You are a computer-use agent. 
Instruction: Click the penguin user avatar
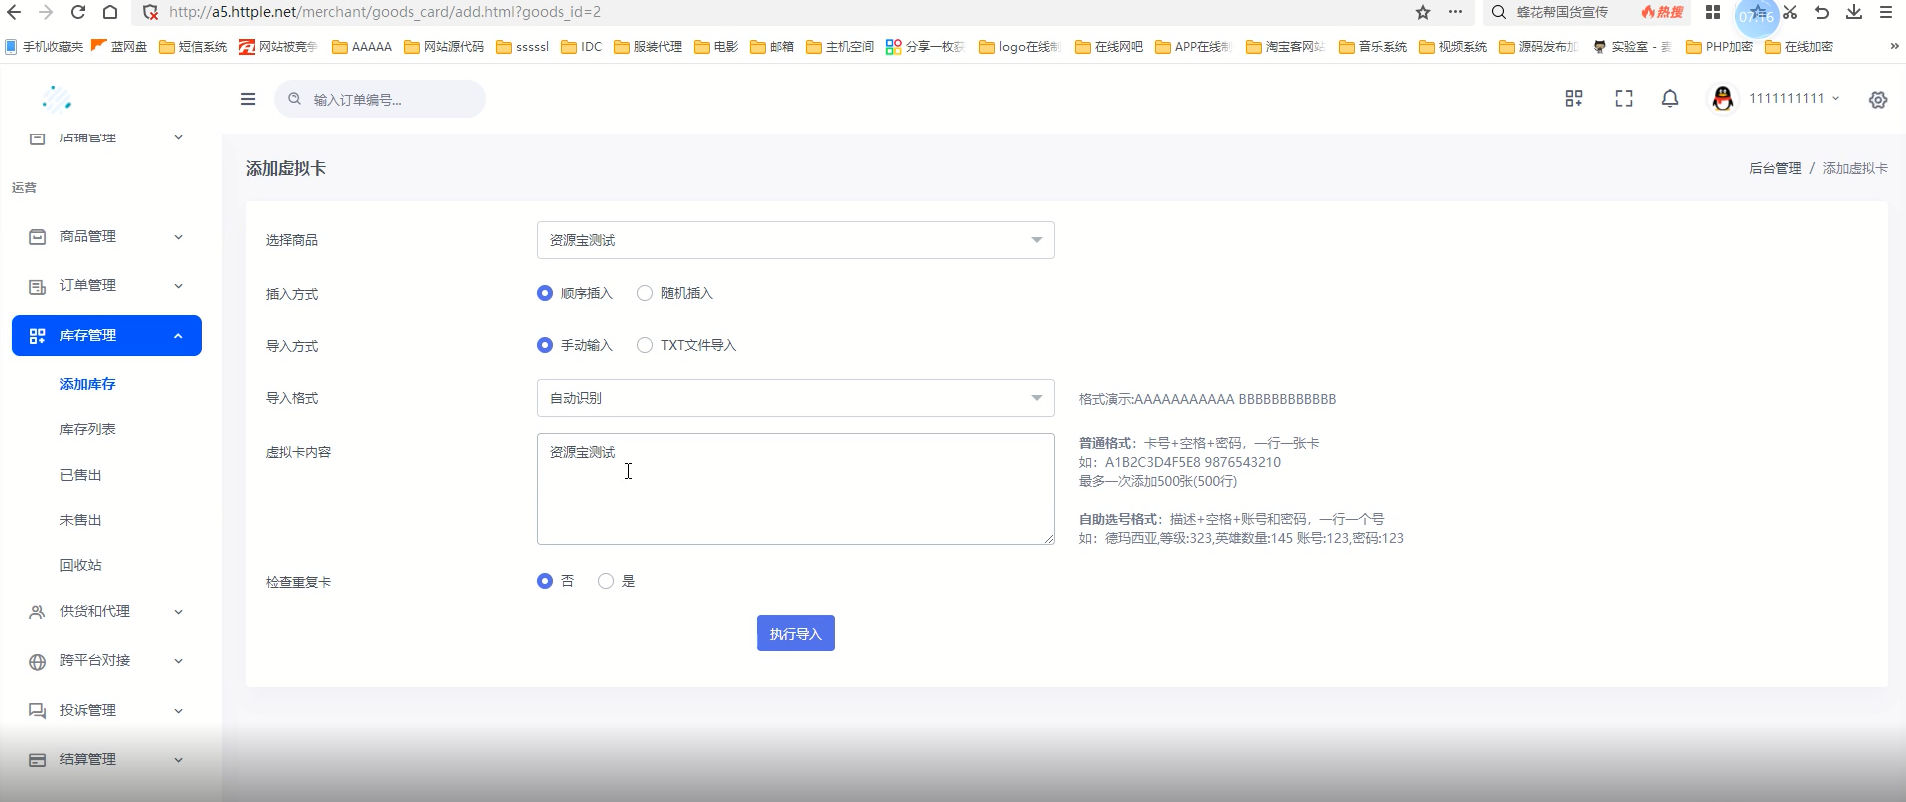pos(1722,98)
